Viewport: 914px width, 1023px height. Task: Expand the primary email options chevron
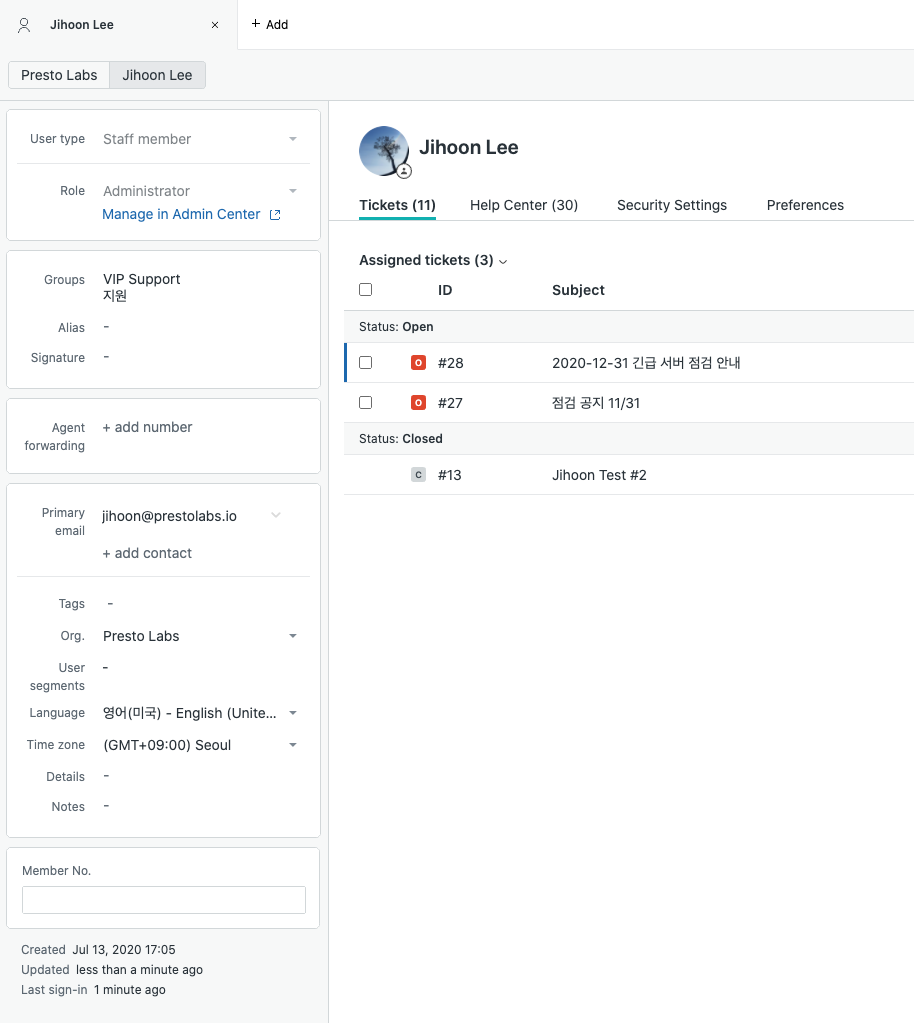276,515
